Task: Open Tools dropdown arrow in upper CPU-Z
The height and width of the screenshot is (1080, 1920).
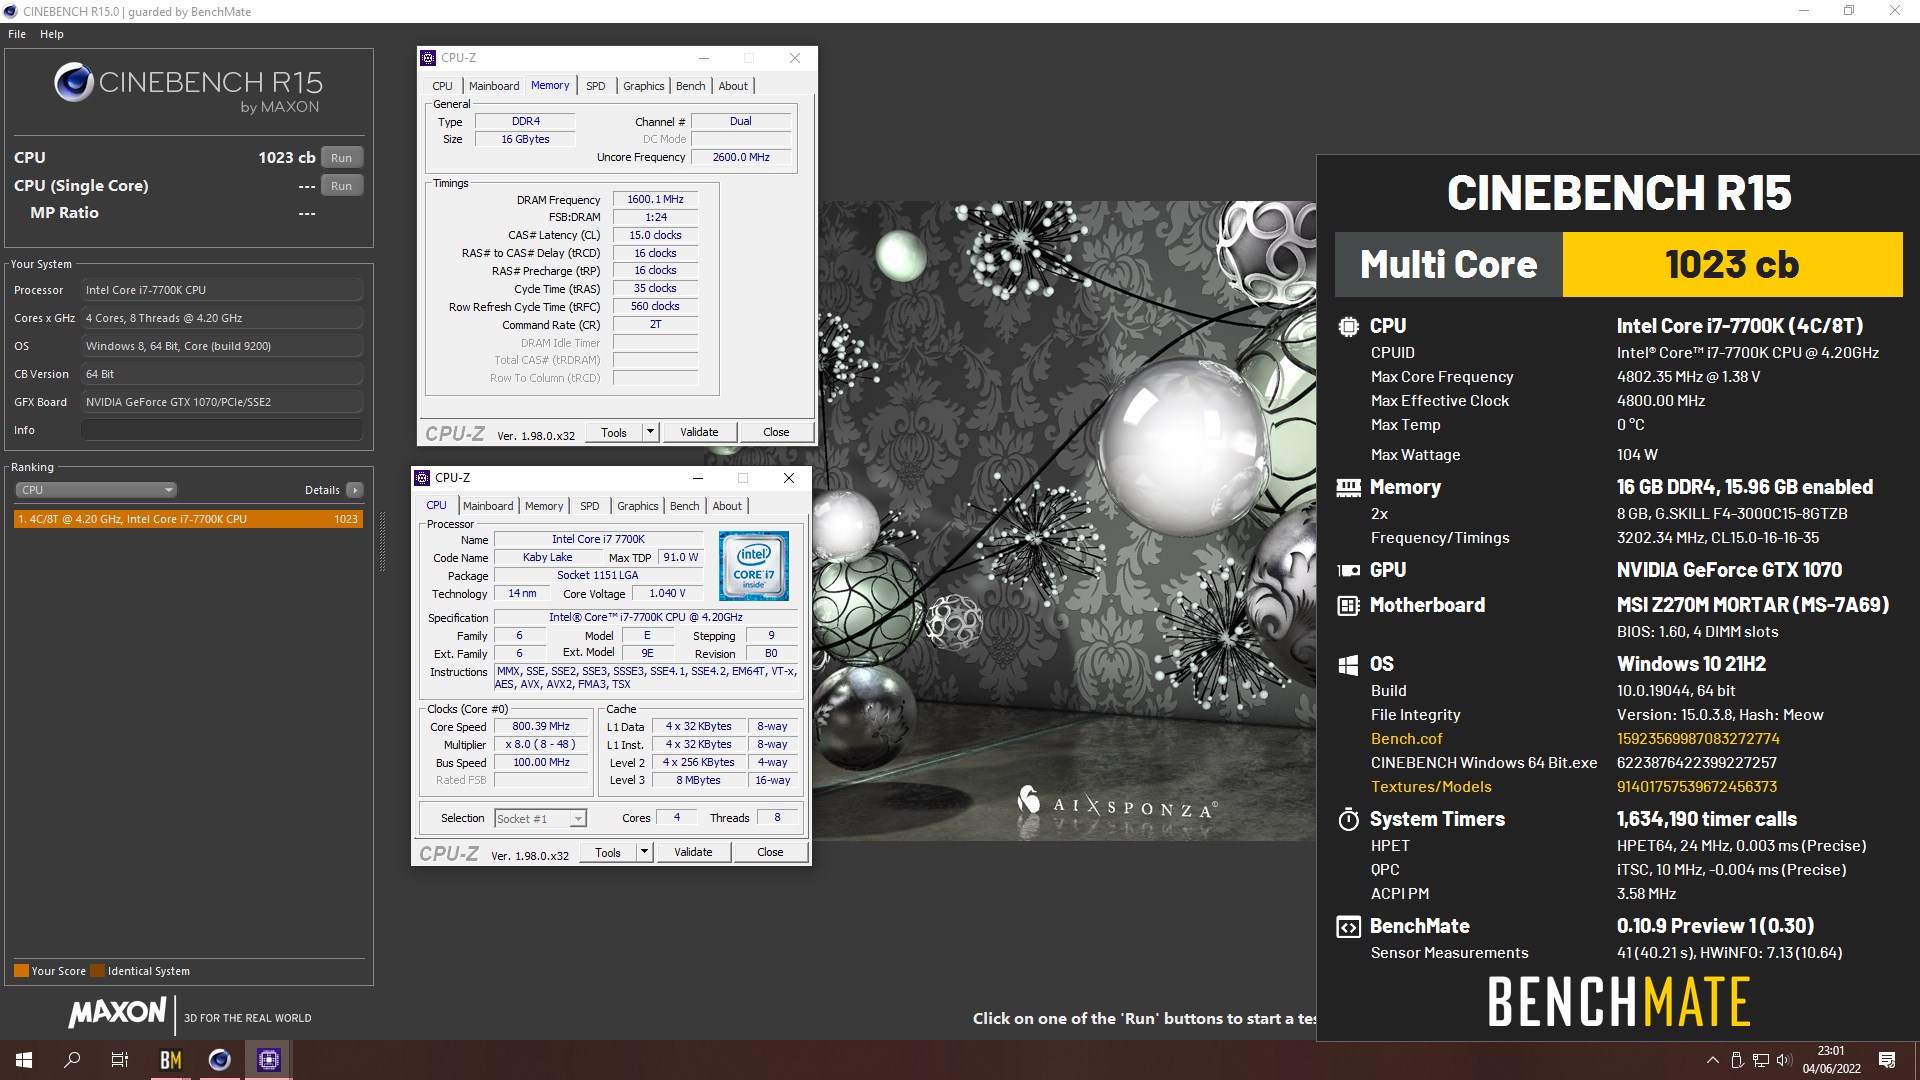Action: (650, 432)
